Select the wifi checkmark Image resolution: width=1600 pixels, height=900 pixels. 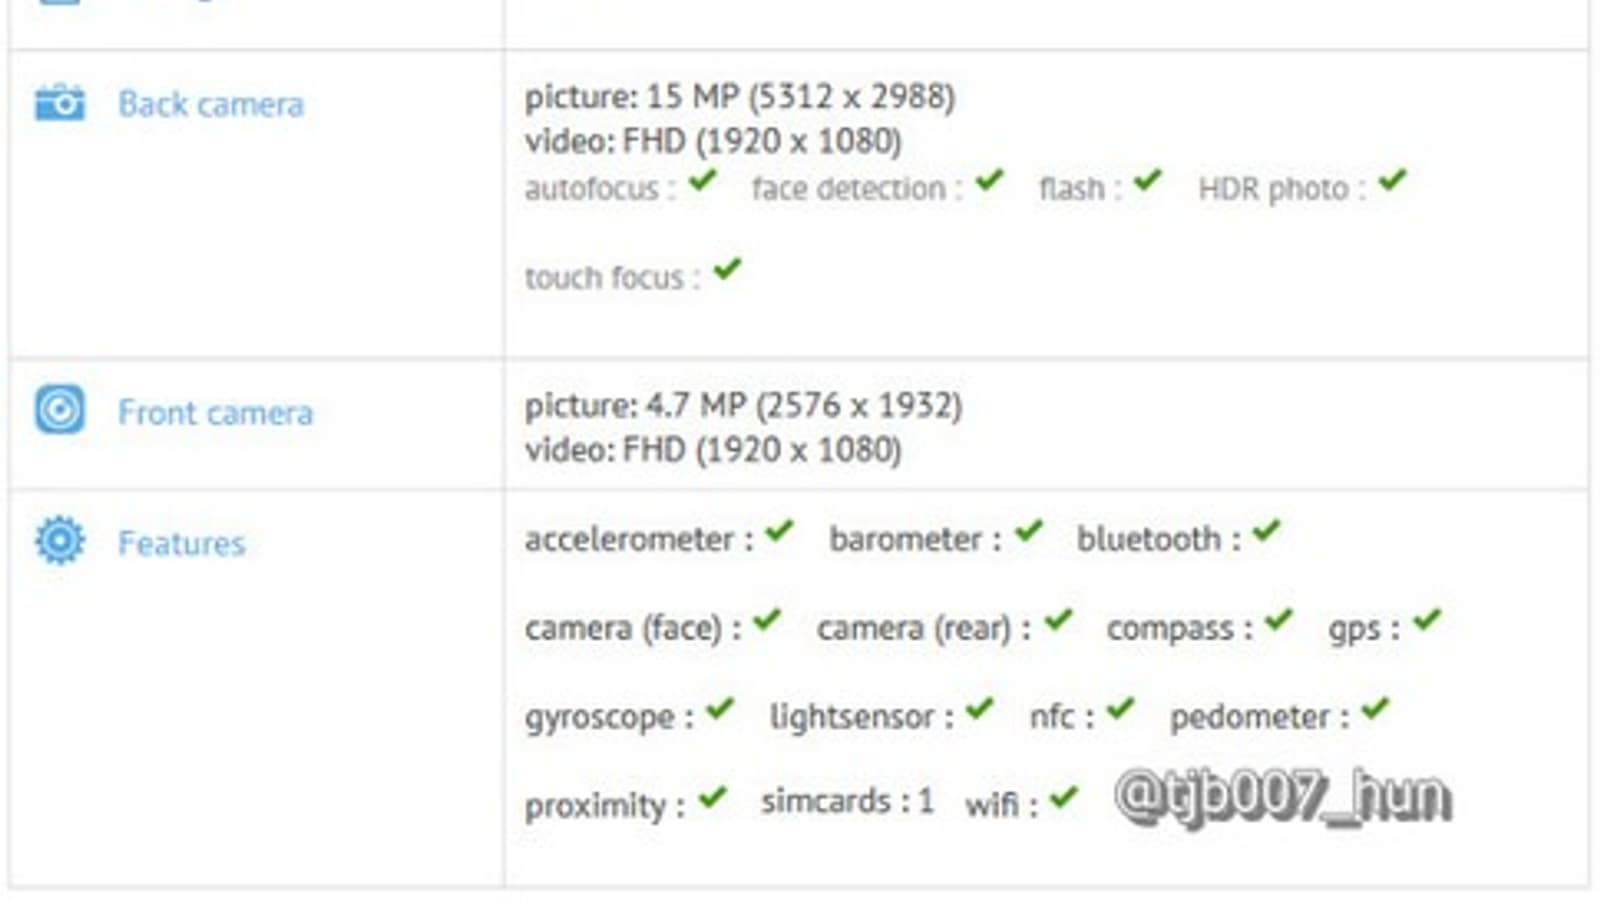coord(1064,797)
